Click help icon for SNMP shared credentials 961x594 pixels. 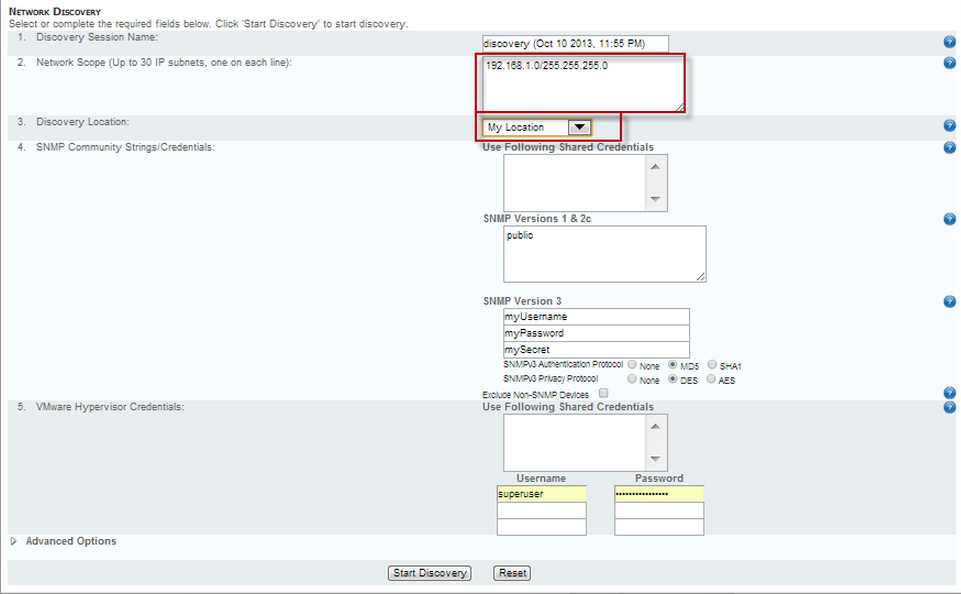pos(949,148)
